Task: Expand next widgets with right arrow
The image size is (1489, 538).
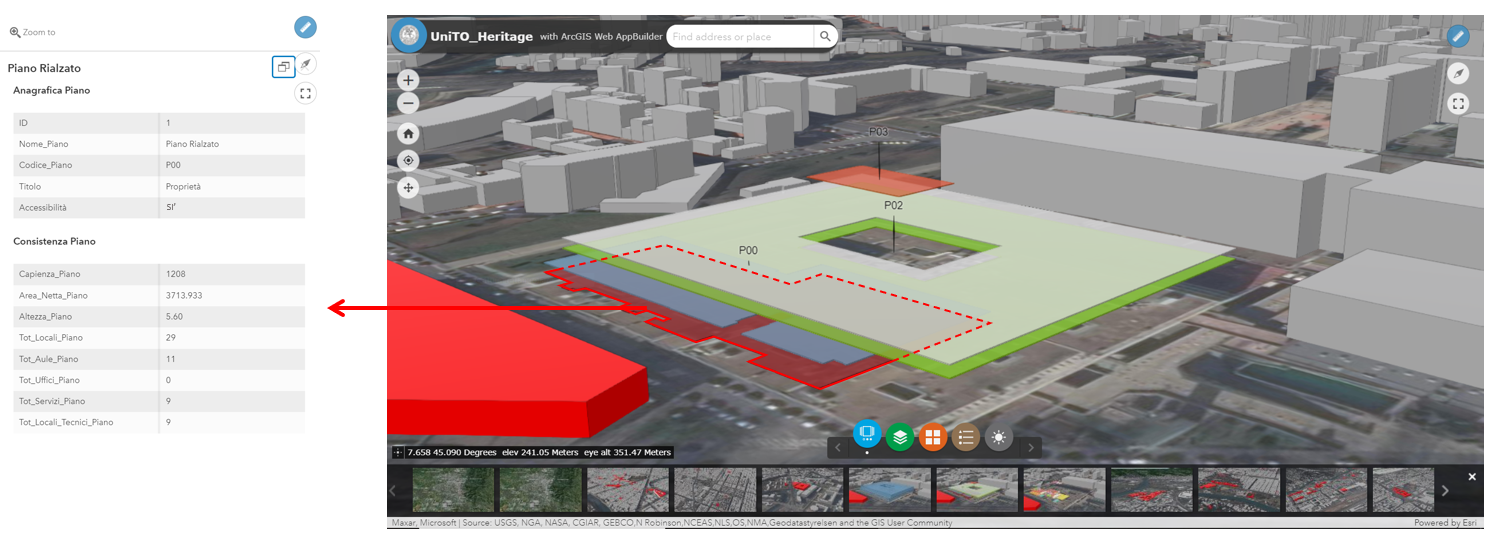Action: [x=1031, y=447]
